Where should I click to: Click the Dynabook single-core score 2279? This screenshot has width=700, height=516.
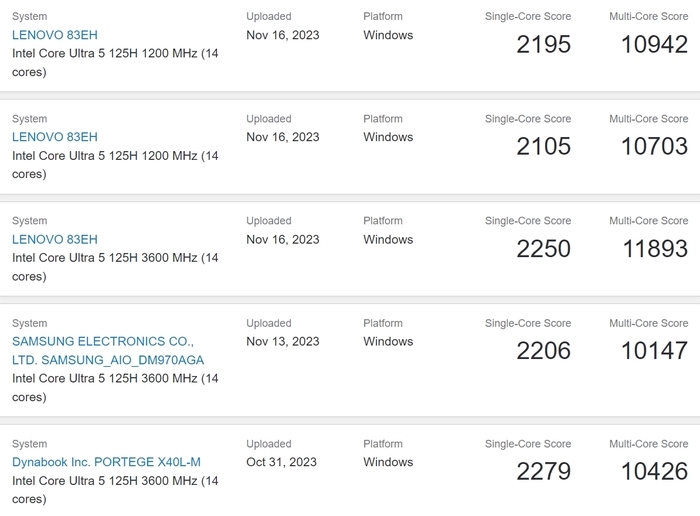(x=543, y=471)
